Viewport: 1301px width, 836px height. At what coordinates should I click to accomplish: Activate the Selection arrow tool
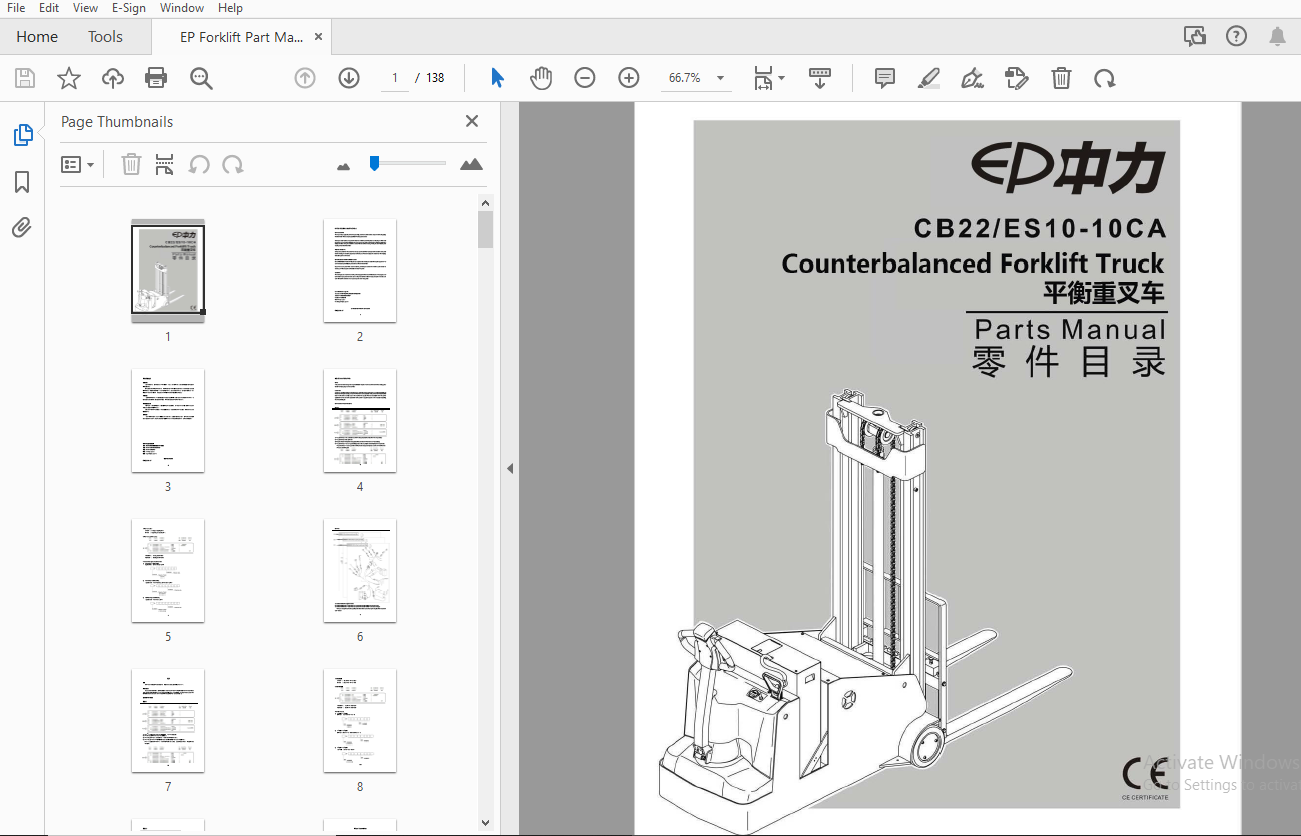pos(497,78)
